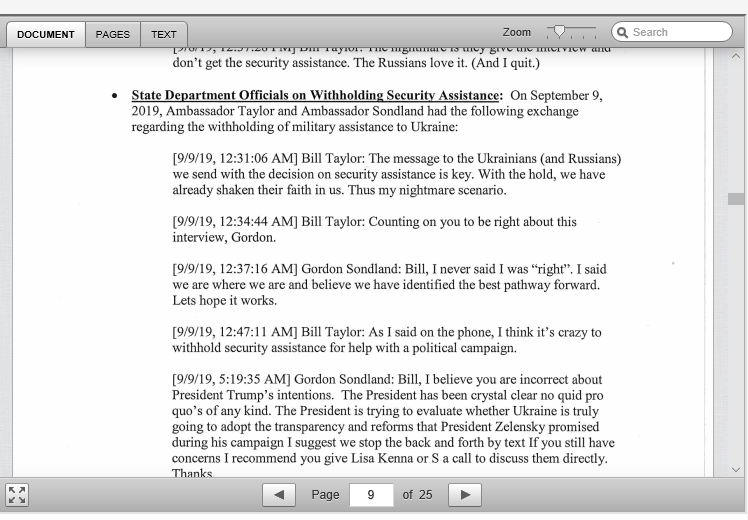Toggle fullscreen expand icon
Image resolution: width=748 pixels, height=520 pixels.
tap(17, 495)
